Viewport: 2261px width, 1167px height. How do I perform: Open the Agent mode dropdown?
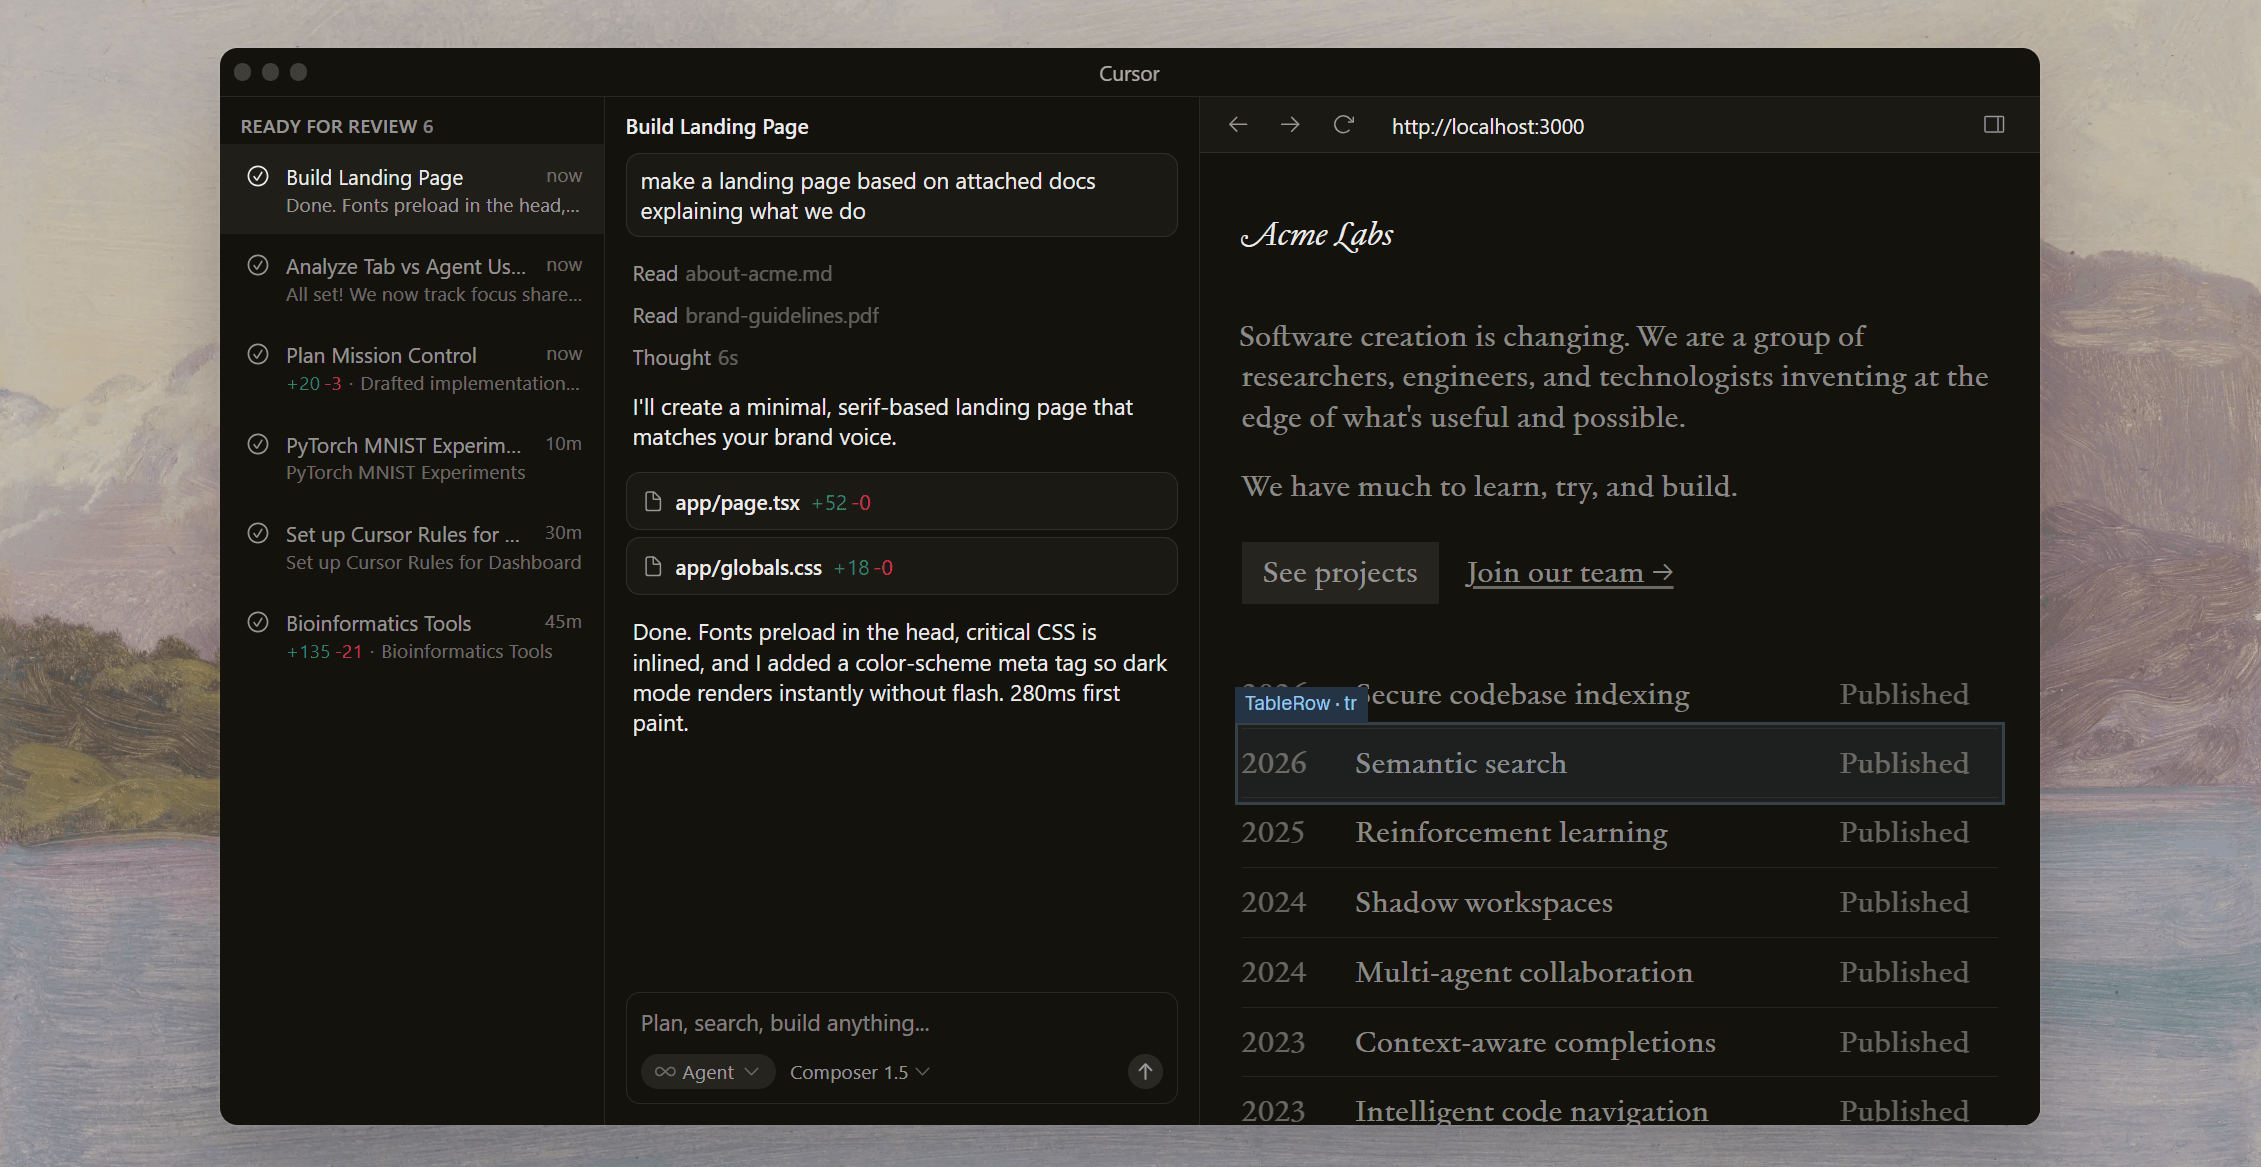(708, 1072)
